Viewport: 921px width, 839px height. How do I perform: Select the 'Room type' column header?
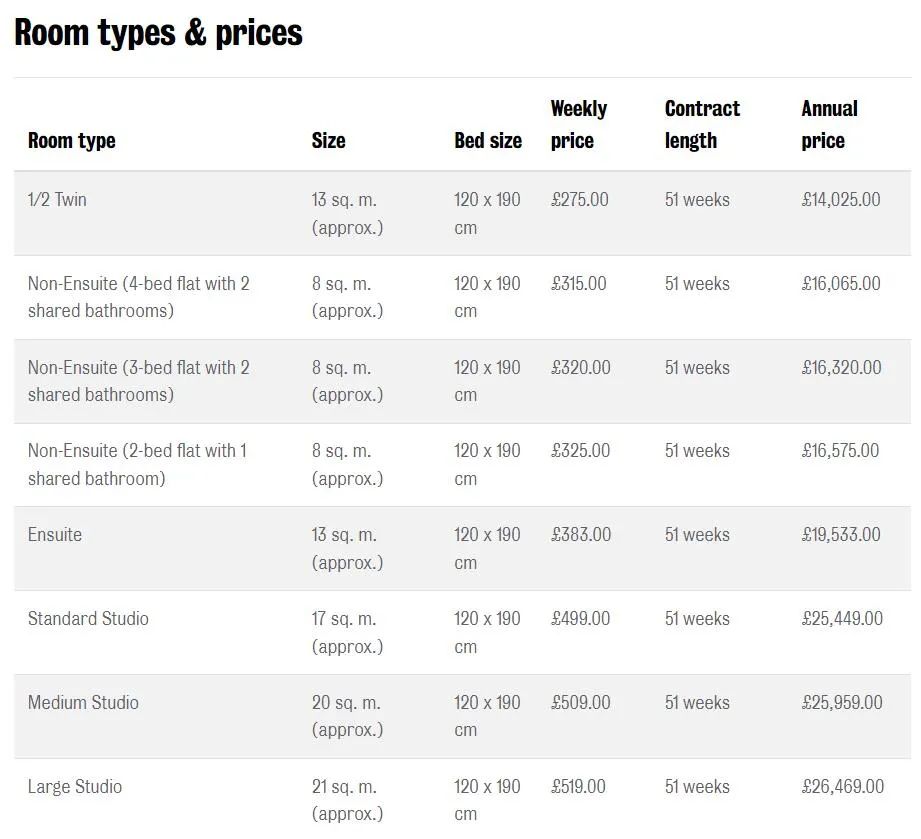72,141
